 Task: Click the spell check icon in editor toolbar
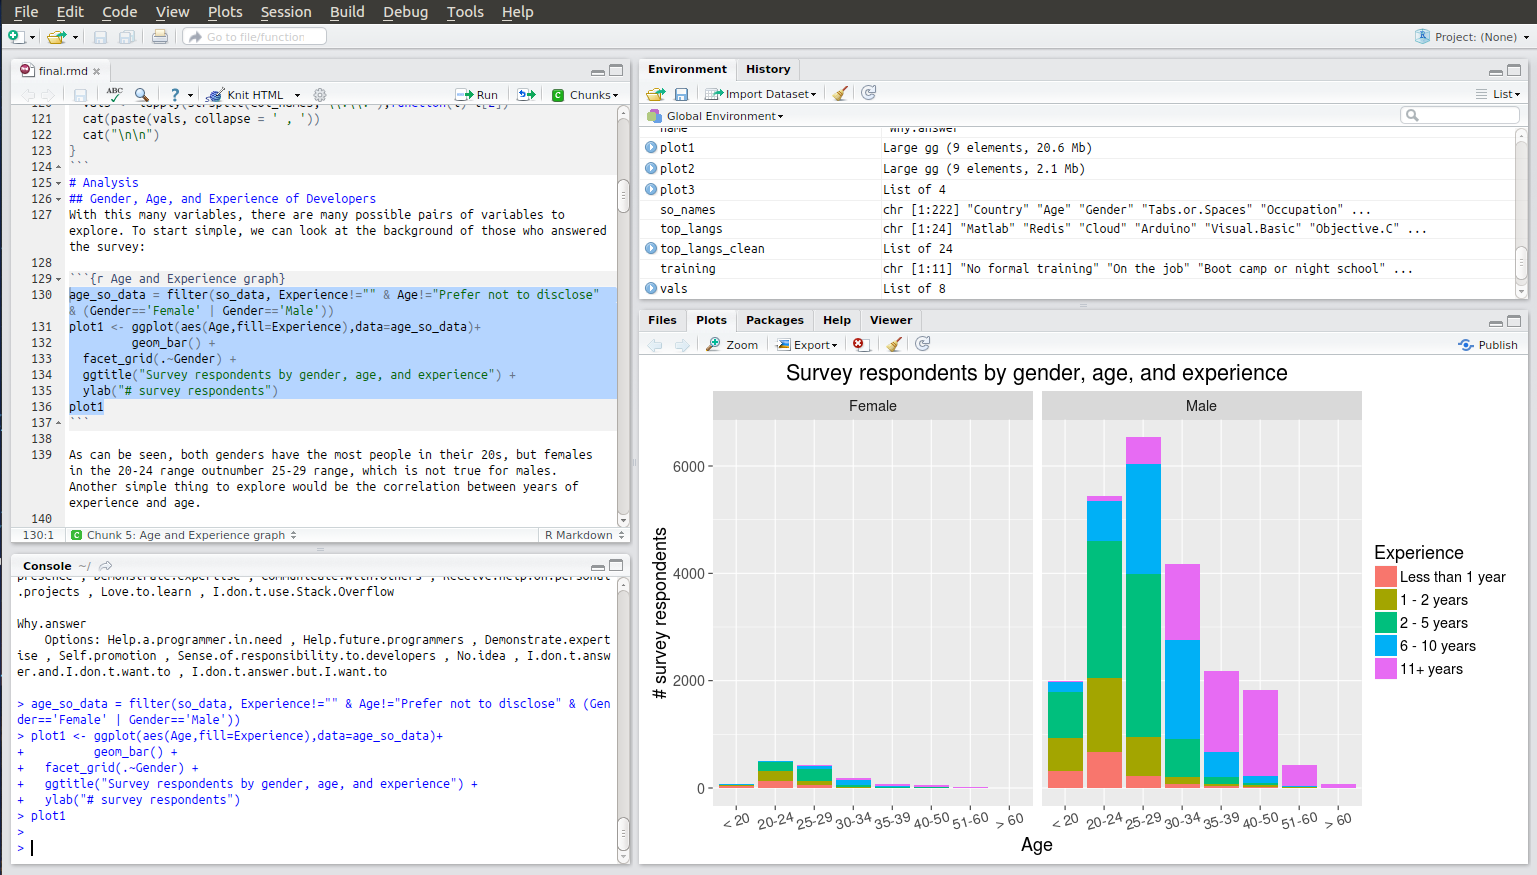coord(114,94)
